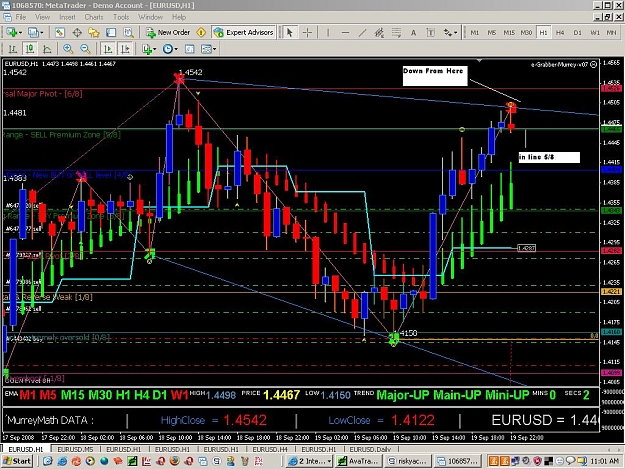
Task: Zoom in on the chart
Action: point(68,49)
